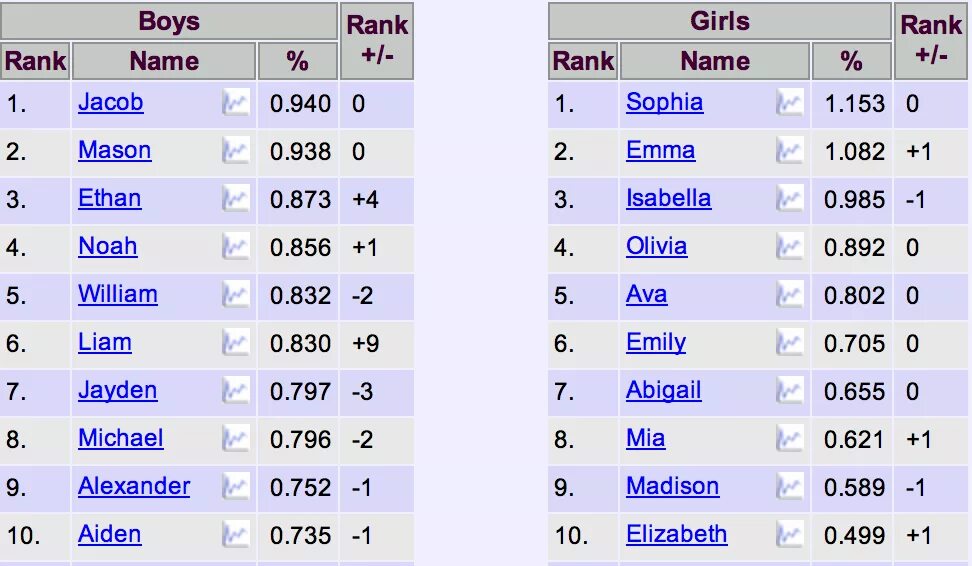Open the trend chart icon for Liam
Screen dimensions: 972x566
[x=236, y=343]
